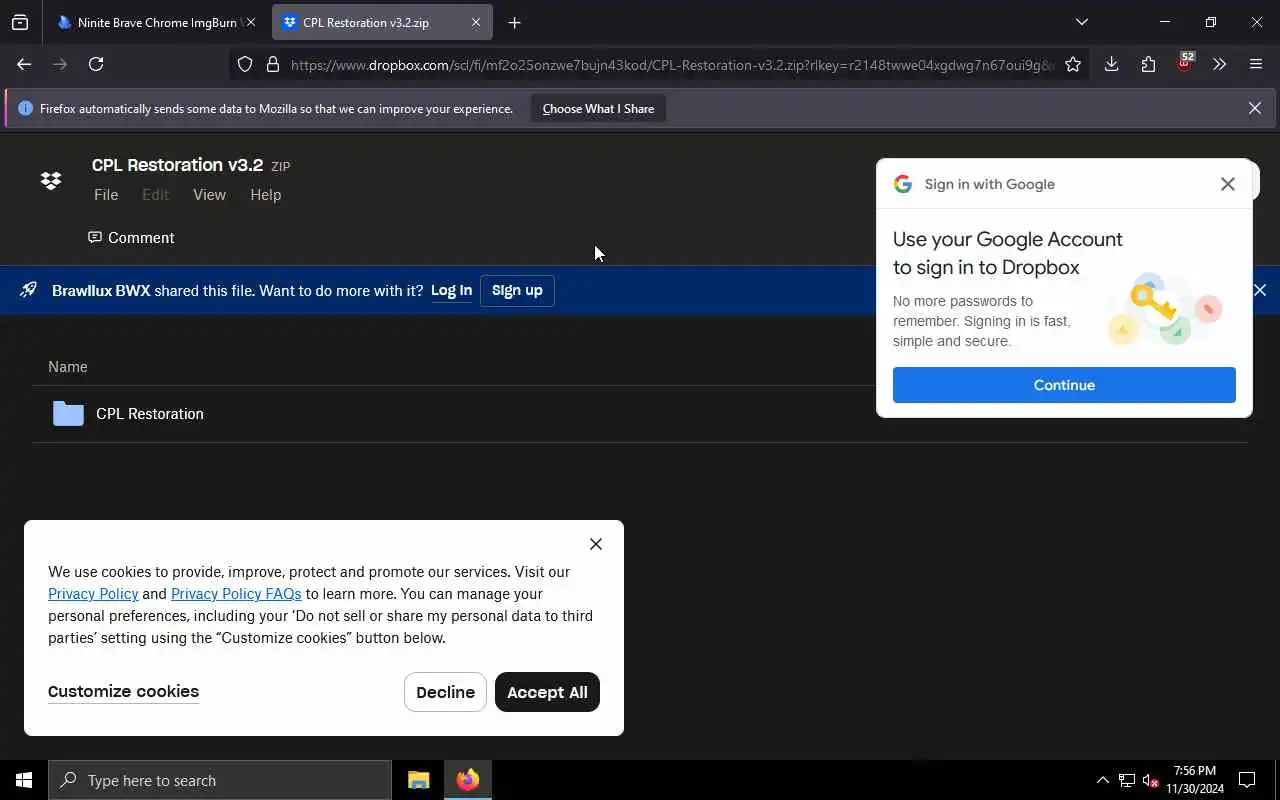Image resolution: width=1280 pixels, height=800 pixels.
Task: Show hidden system tray icons
Action: coord(1102,780)
